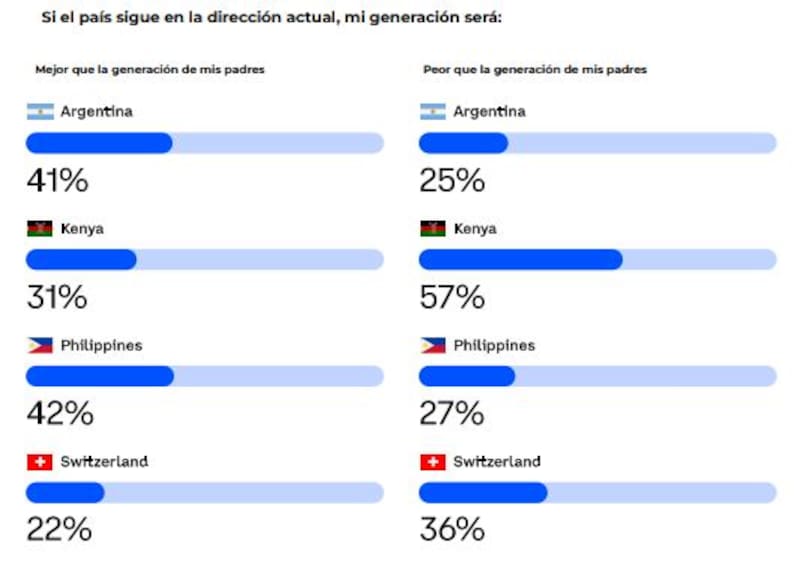Select the Philippines flag in the "Mejor" column
The width and height of the screenshot is (800, 583).
click(x=39, y=346)
